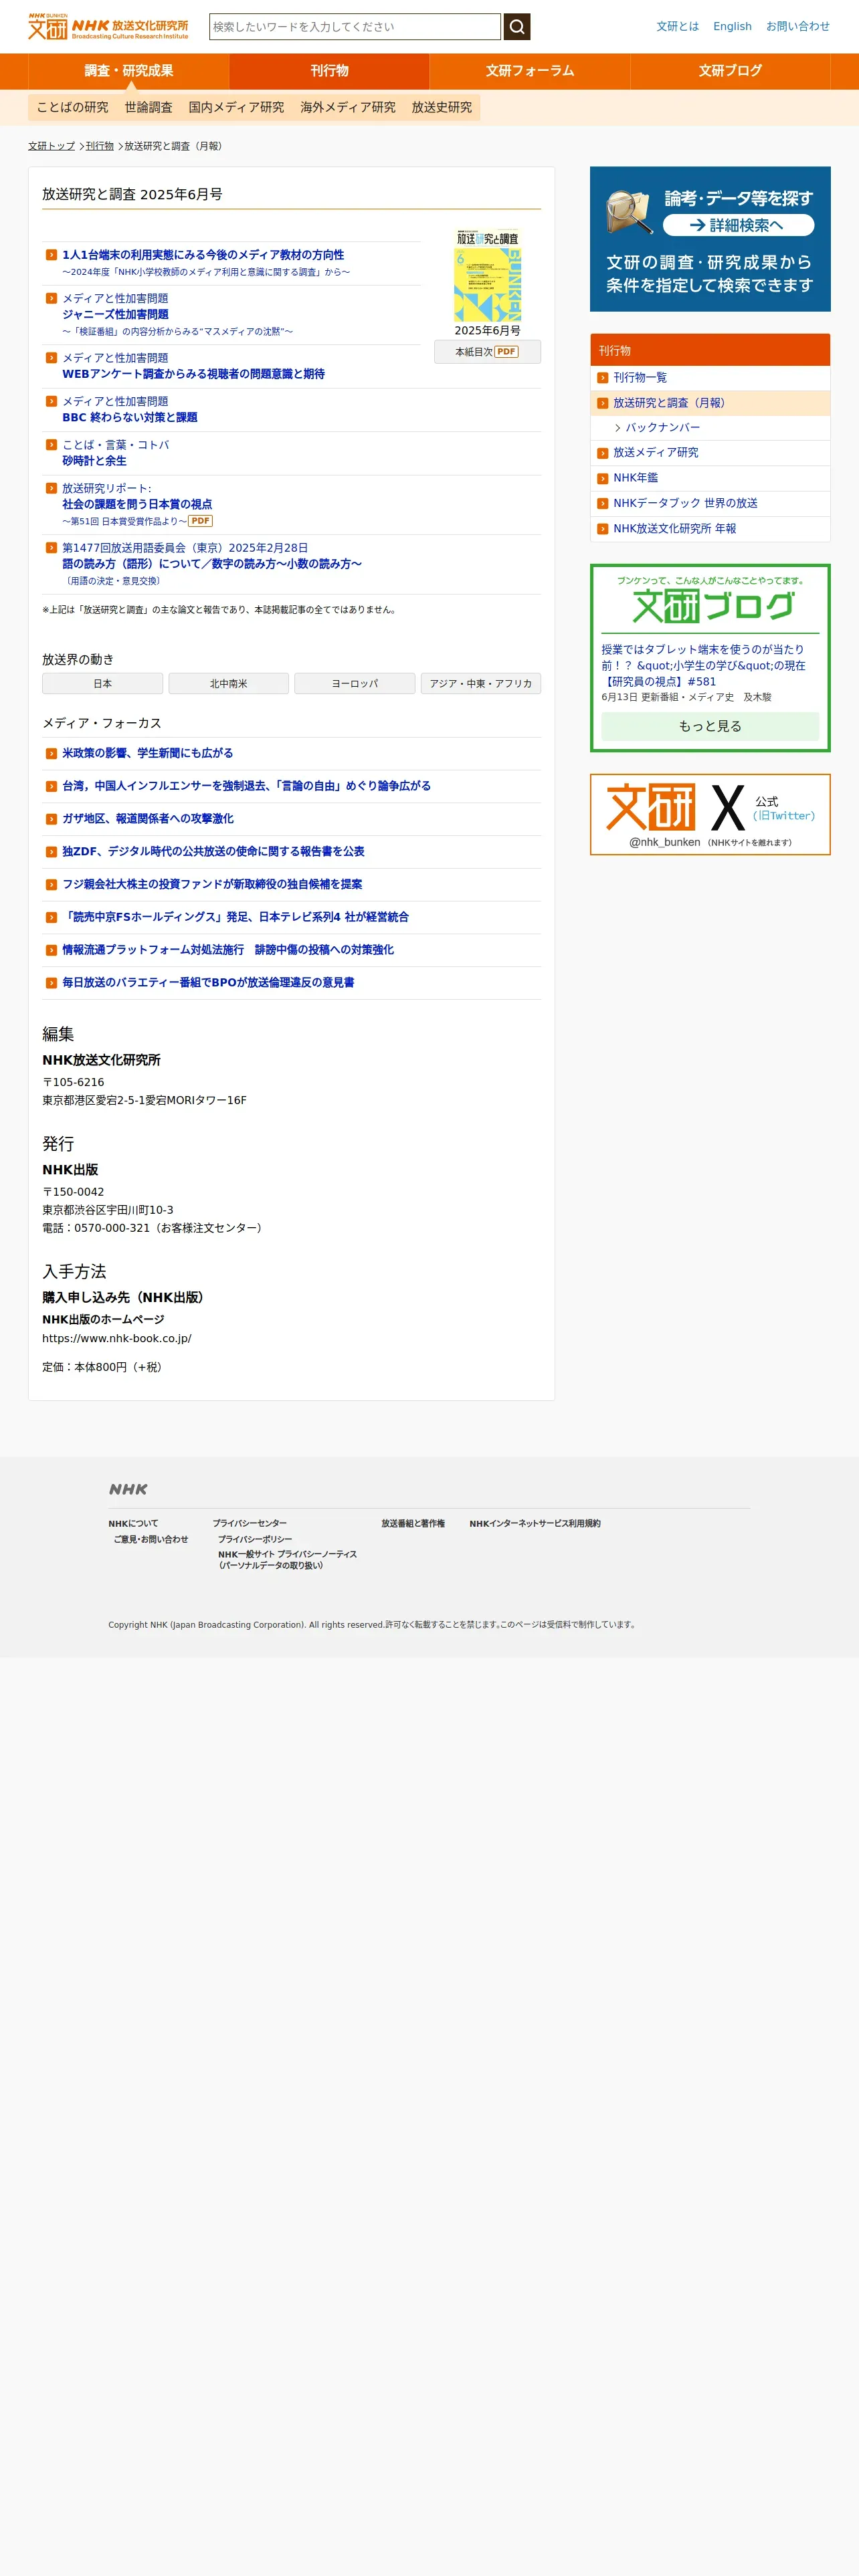The height and width of the screenshot is (2576, 859).
Task: Select 放送史研究 in the sub-navigation
Action: [x=441, y=107]
